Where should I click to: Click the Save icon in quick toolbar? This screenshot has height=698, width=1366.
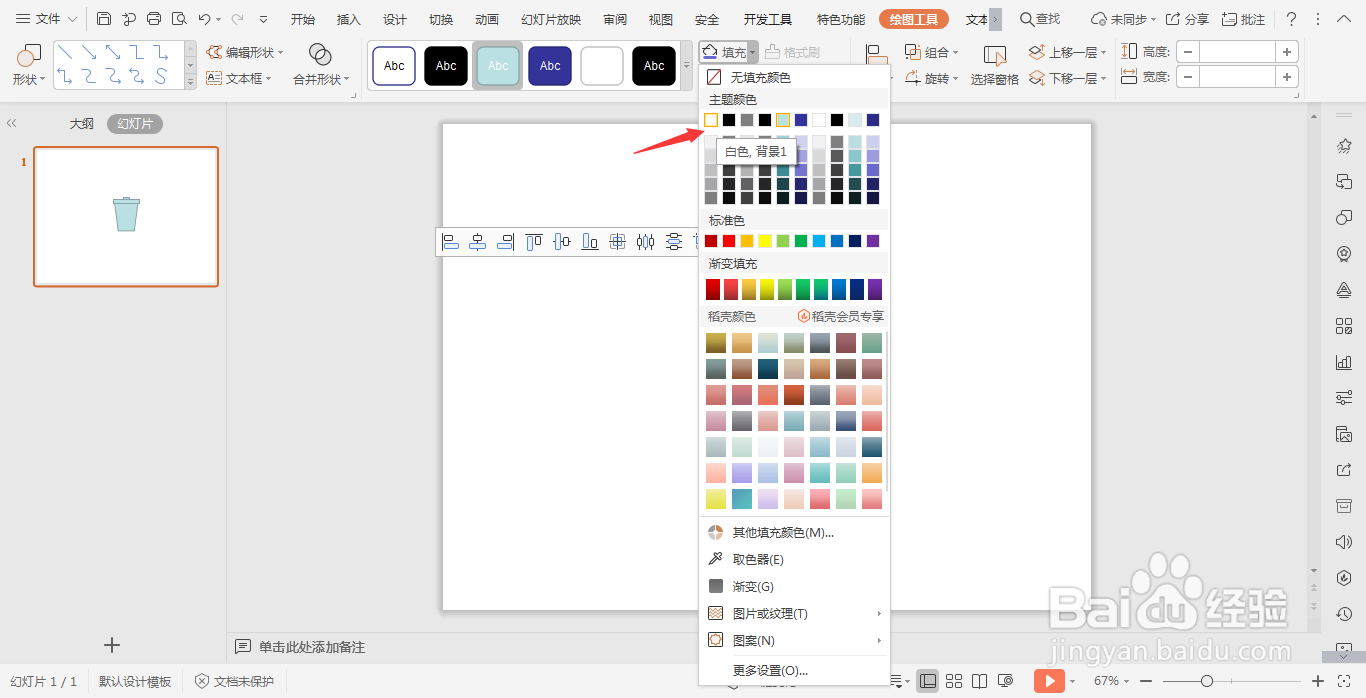104,19
